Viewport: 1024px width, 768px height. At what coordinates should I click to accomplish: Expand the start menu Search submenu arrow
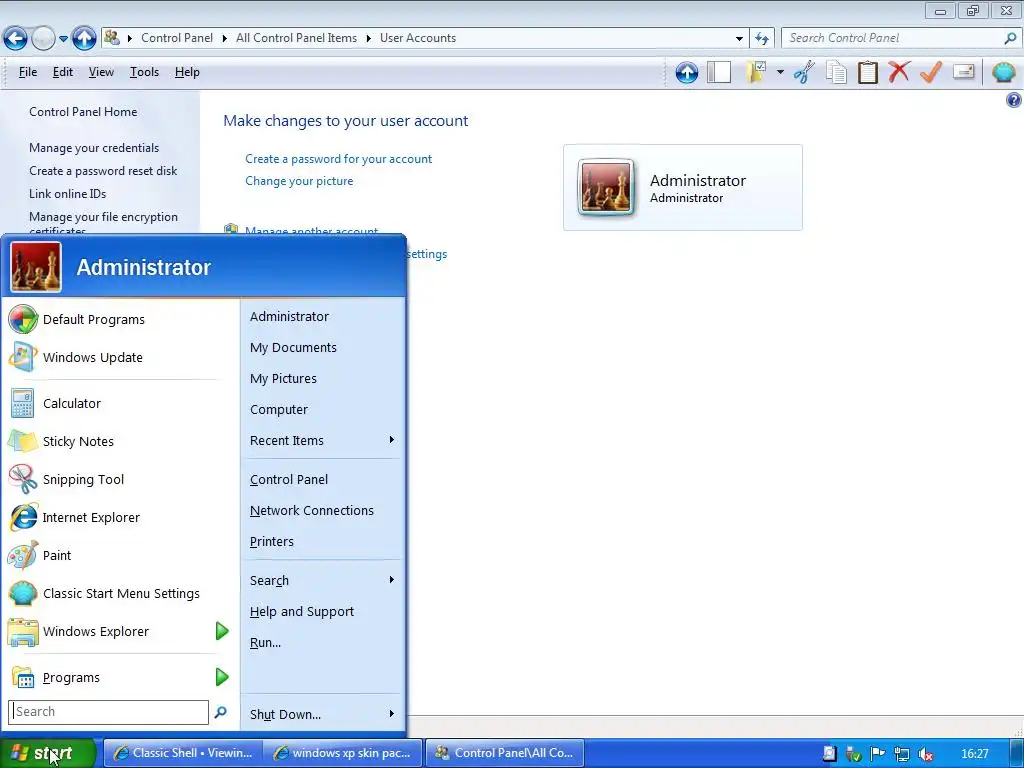[x=391, y=580]
